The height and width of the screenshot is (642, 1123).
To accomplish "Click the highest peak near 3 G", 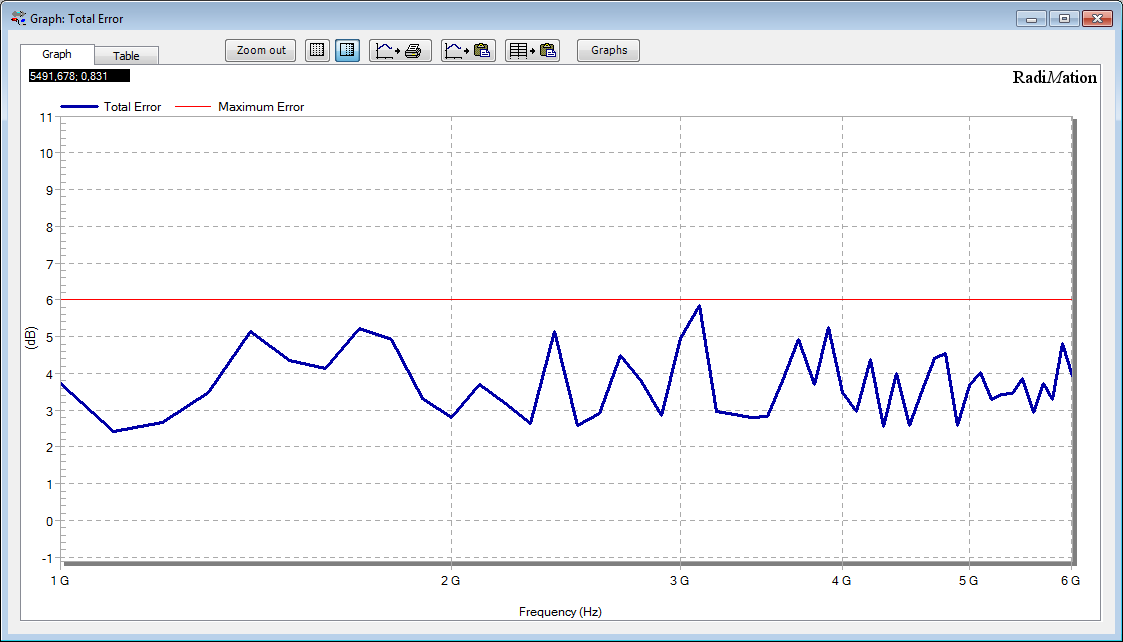I will pos(699,306).
